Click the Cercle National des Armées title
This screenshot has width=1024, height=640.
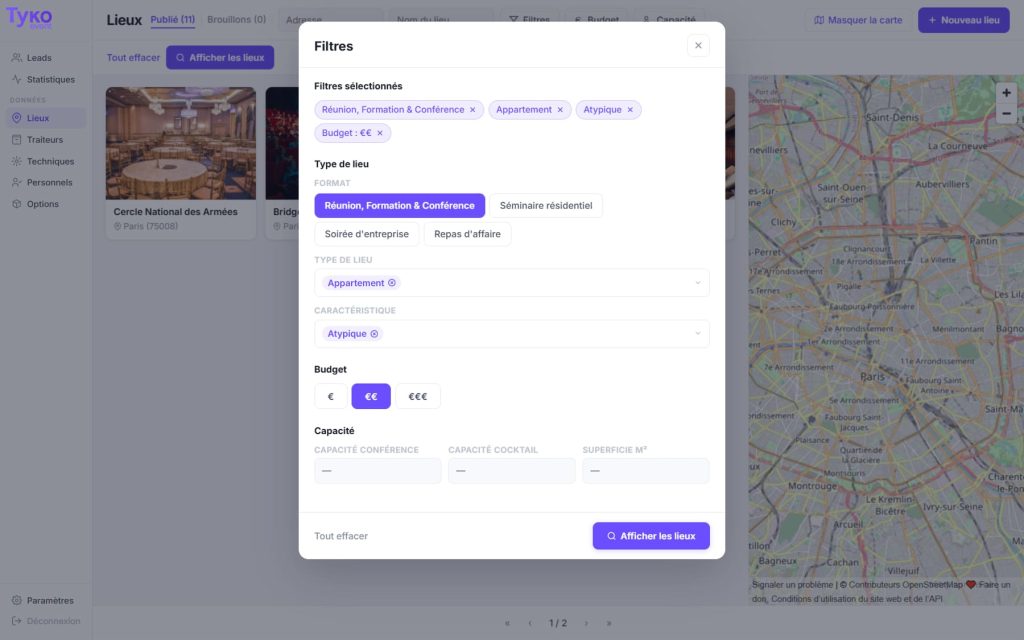(x=176, y=212)
